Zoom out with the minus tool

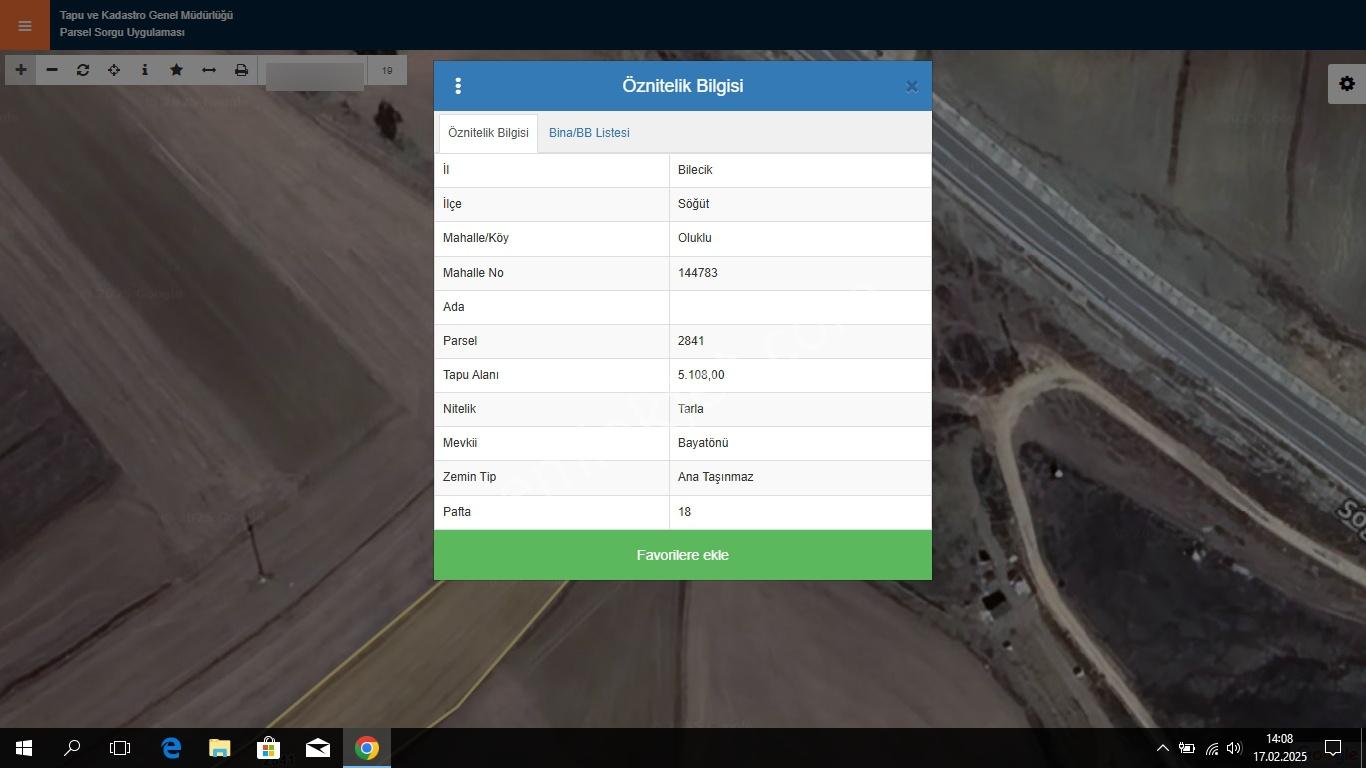(x=52, y=70)
